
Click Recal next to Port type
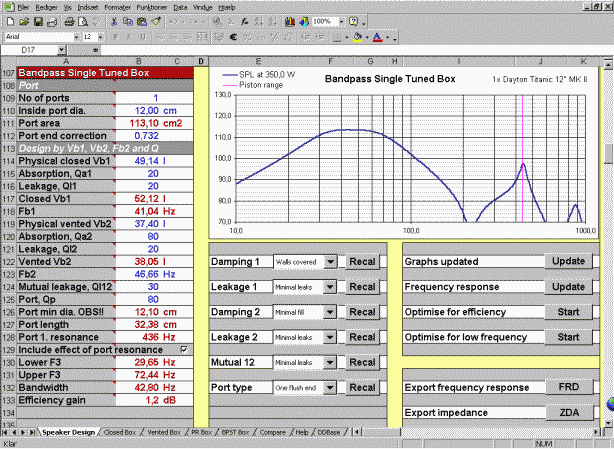click(x=362, y=388)
